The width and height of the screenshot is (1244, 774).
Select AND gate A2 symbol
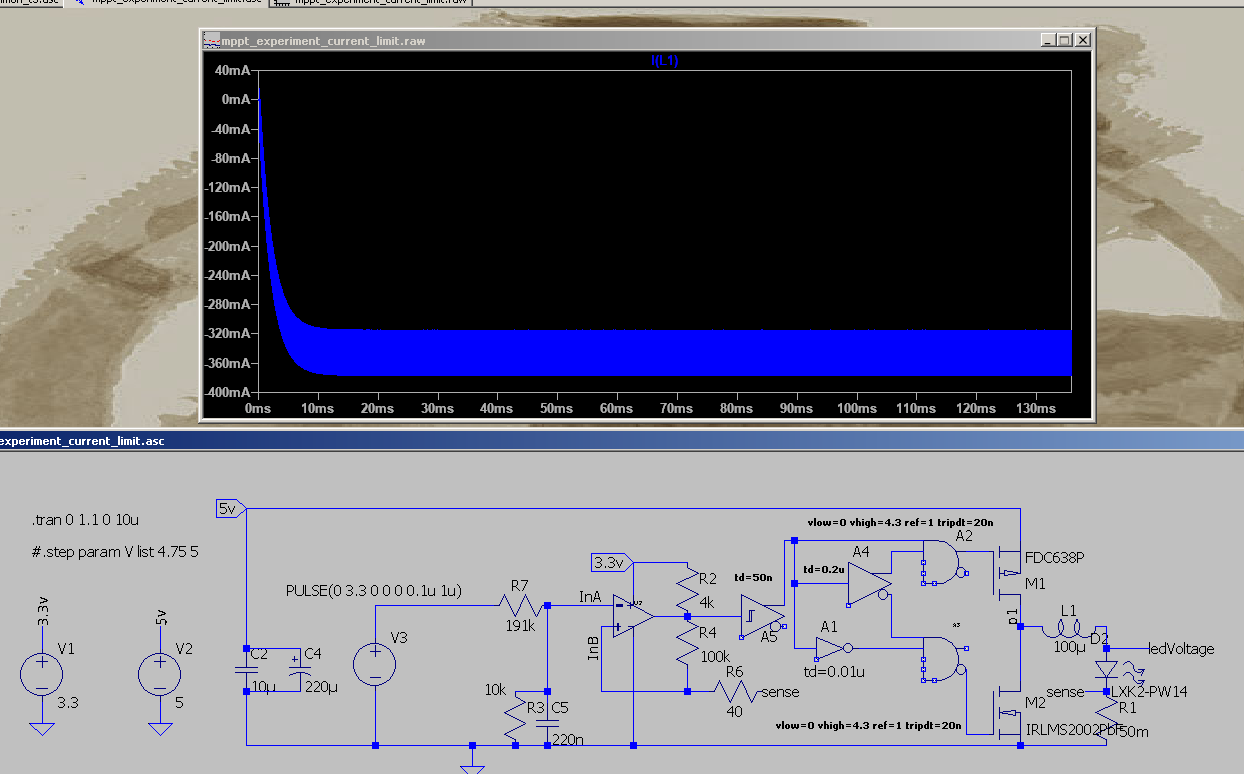(x=944, y=563)
